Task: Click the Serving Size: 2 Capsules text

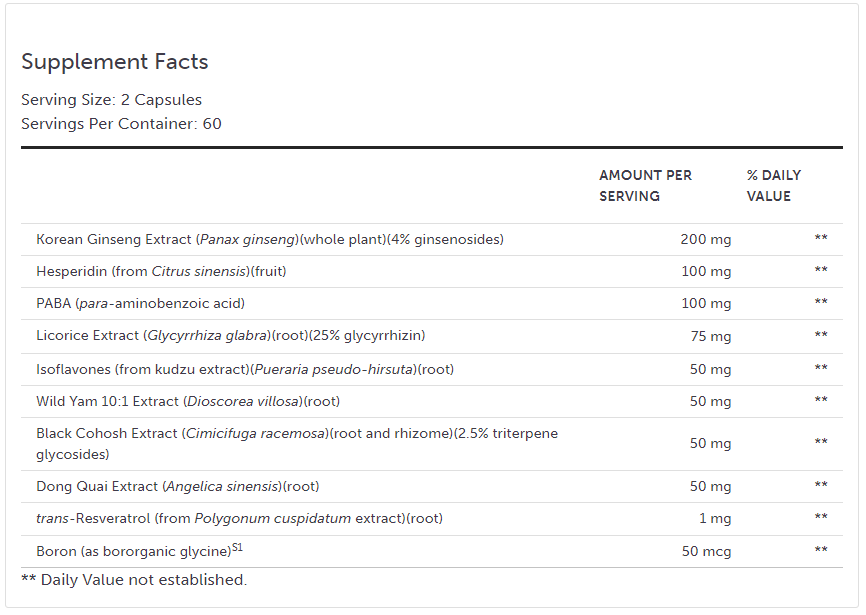Action: coord(111,100)
